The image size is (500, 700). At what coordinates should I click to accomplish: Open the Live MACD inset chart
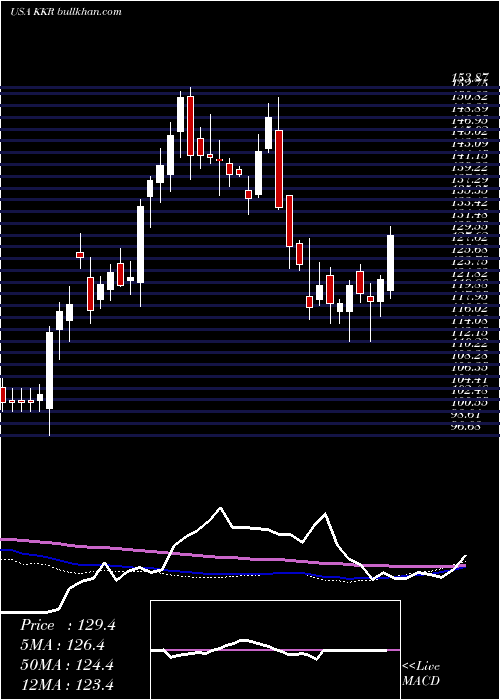pyautogui.click(x=275, y=650)
